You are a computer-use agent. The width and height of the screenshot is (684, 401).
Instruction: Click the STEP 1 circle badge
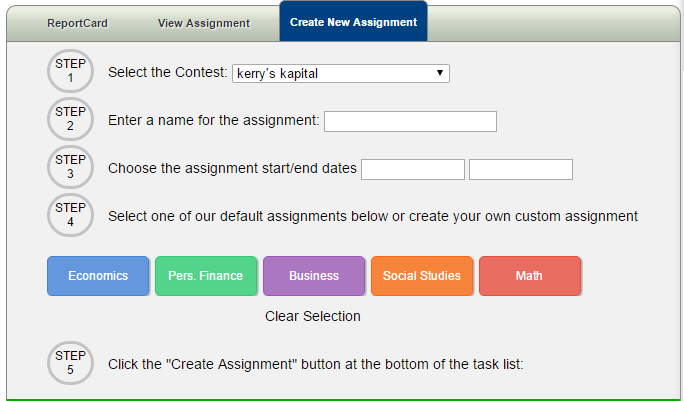tap(70, 71)
